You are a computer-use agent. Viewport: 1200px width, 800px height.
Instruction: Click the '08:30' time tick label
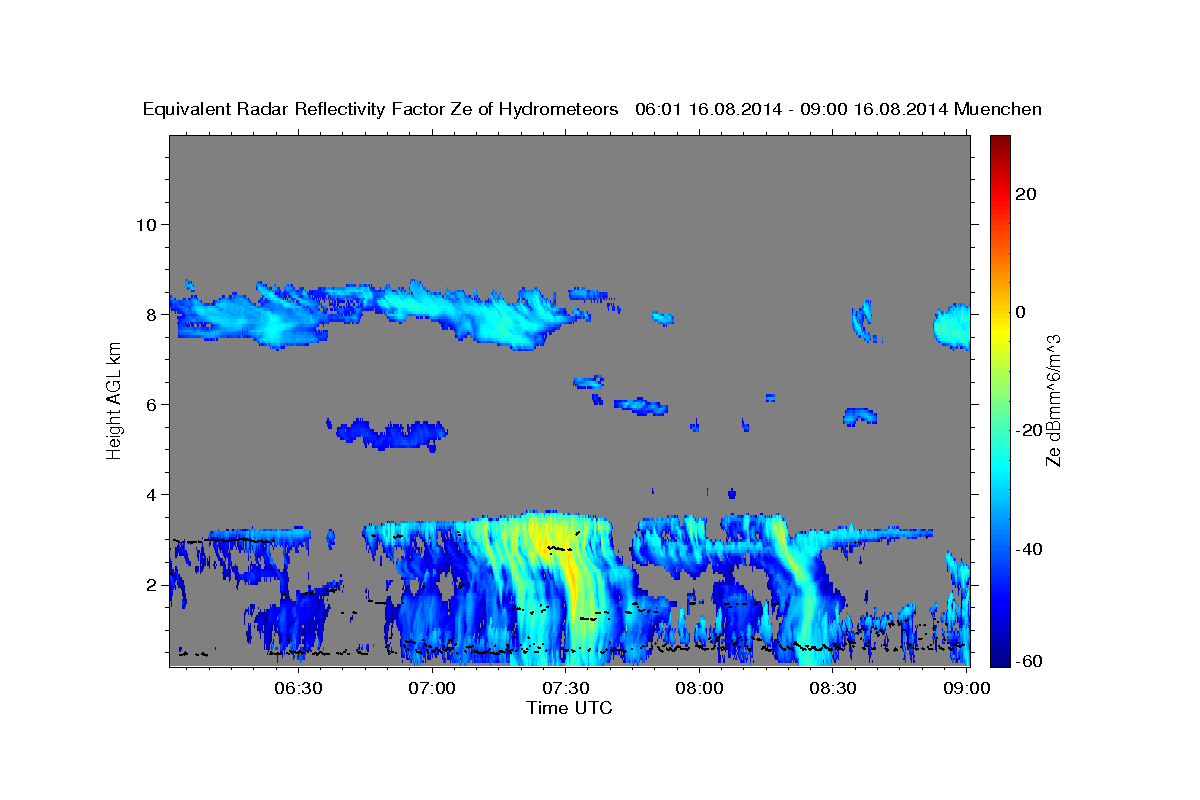[x=833, y=688]
